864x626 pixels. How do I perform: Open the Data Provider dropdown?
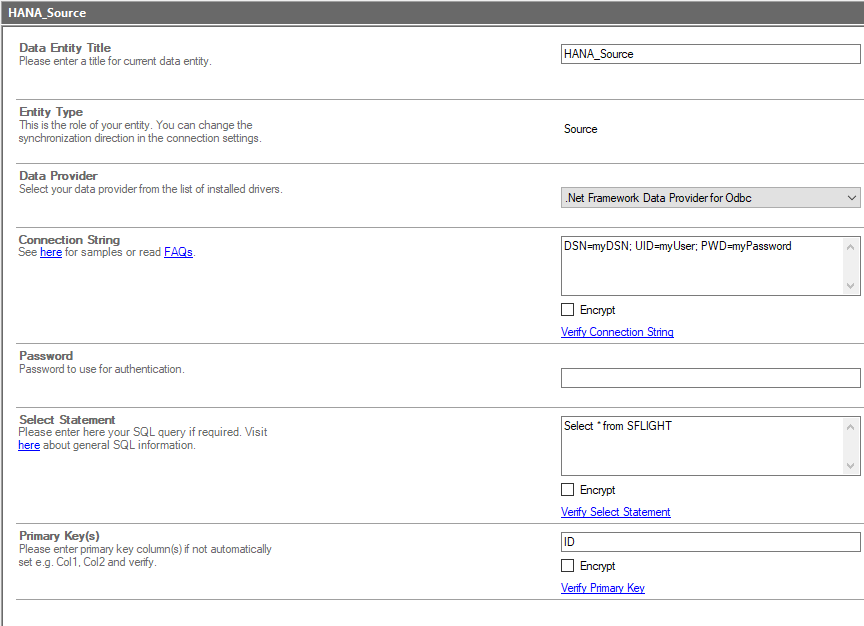tap(710, 198)
